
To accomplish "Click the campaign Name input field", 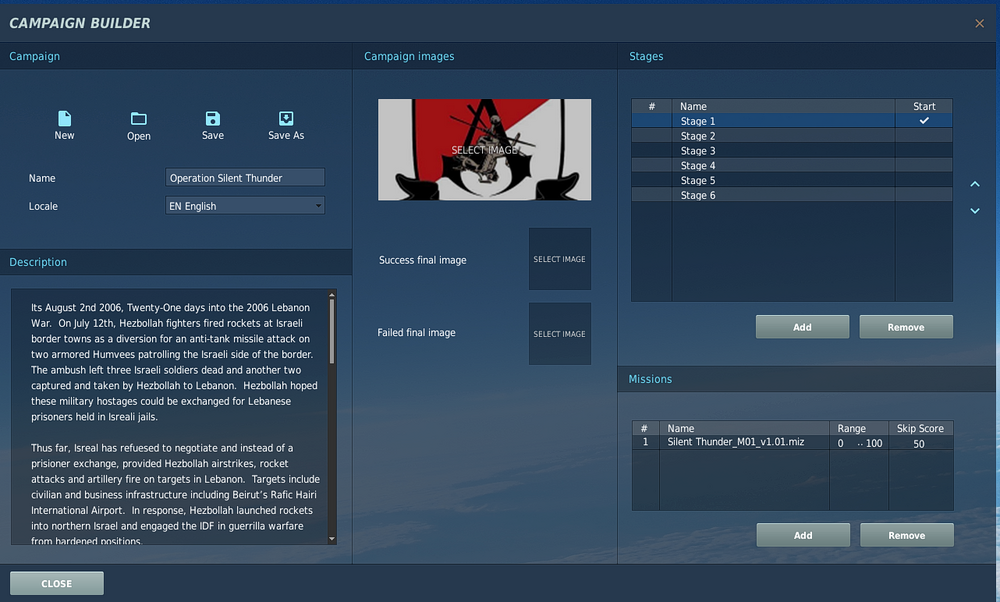I will pyautogui.click(x=245, y=177).
